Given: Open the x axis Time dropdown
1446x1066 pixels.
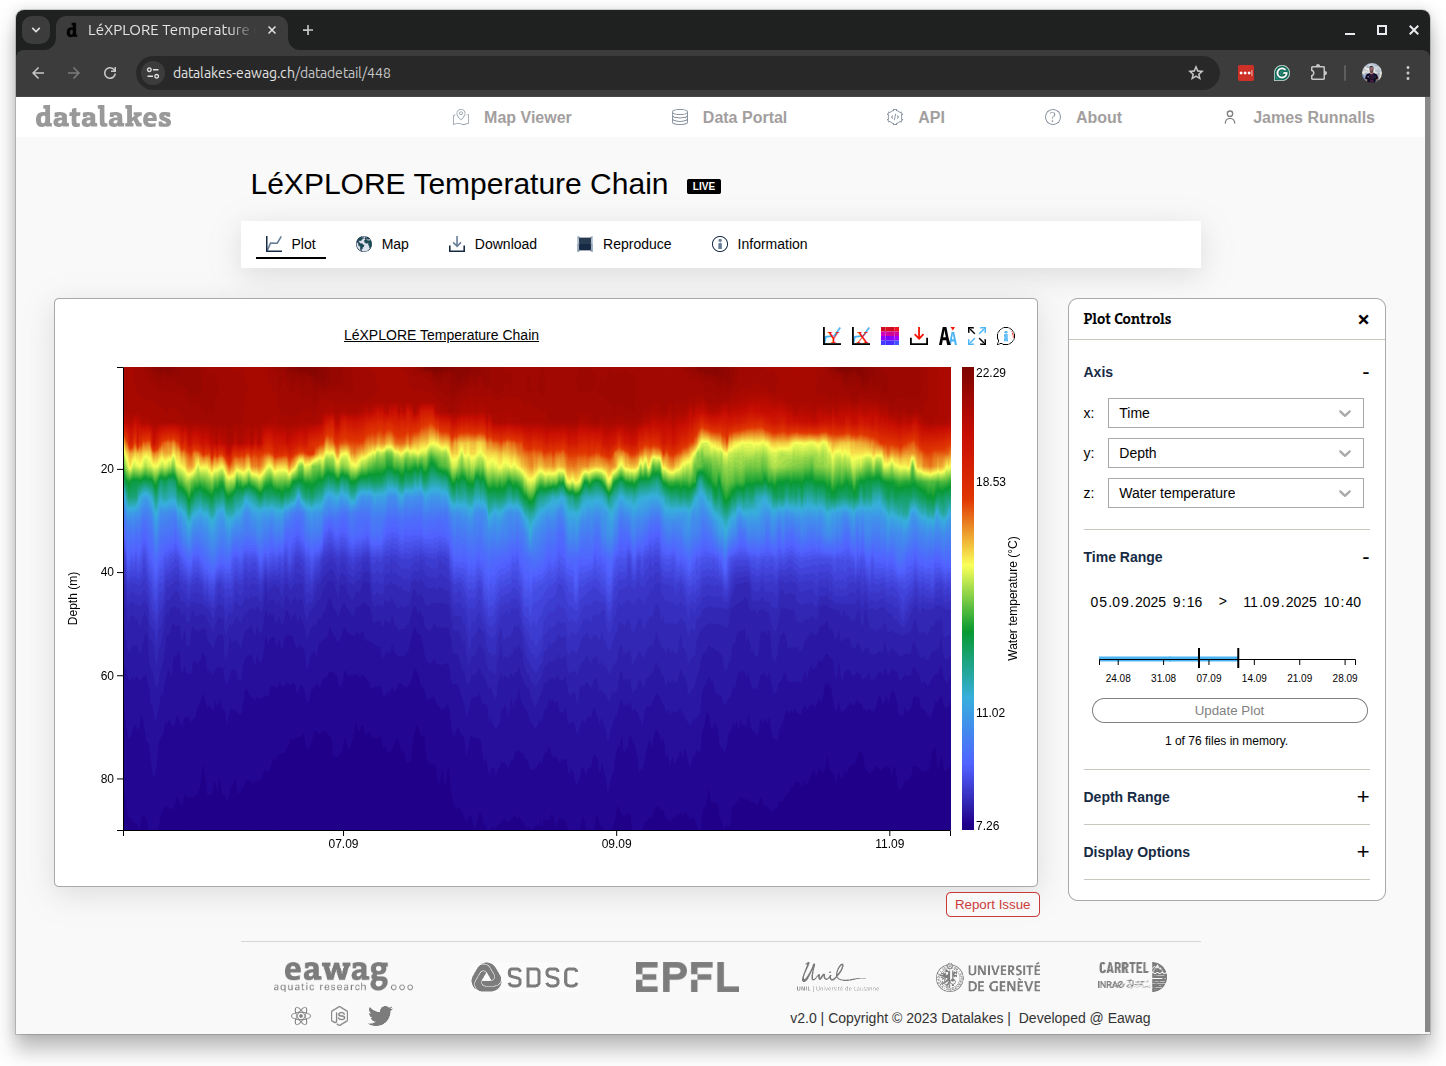Looking at the screenshot, I should point(1235,413).
